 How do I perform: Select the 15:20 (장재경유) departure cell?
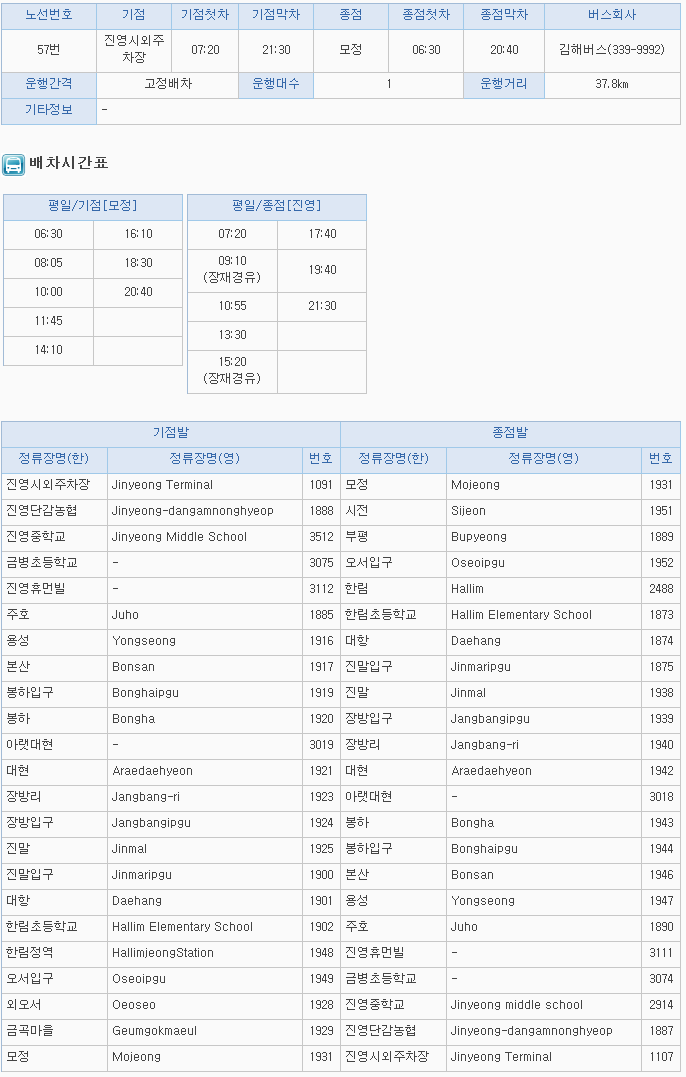(232, 371)
